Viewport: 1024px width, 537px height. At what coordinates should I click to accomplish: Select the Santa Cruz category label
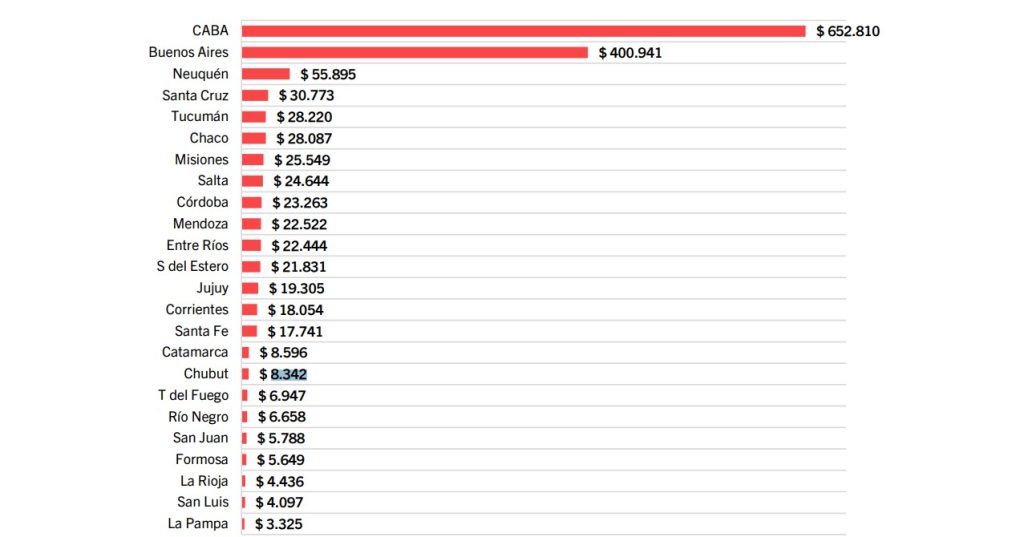pos(195,96)
